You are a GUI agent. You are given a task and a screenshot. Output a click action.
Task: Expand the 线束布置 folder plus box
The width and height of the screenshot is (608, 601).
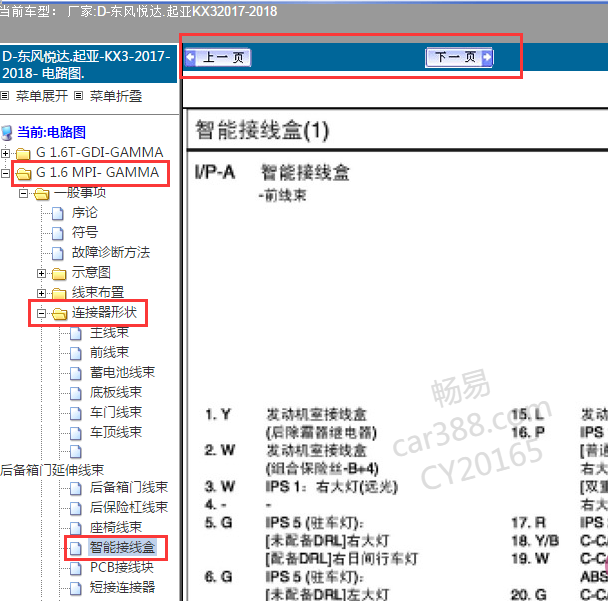(x=41, y=293)
